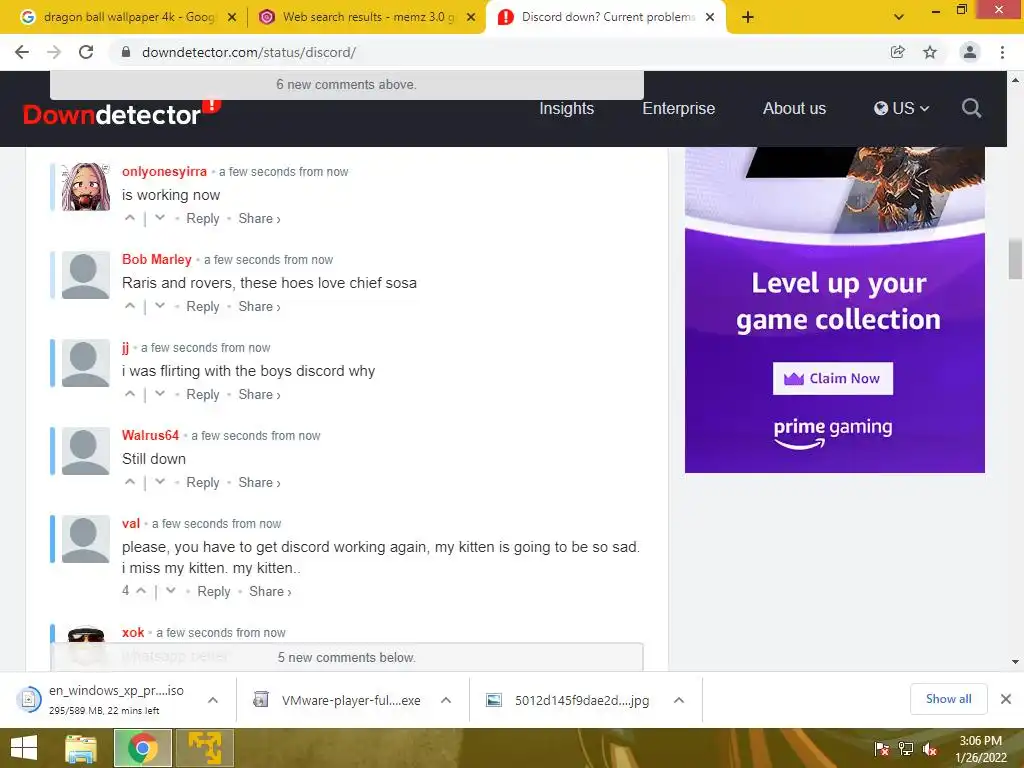The width and height of the screenshot is (1024, 768).
Task: Open the Windows Start button
Action: click(24, 748)
